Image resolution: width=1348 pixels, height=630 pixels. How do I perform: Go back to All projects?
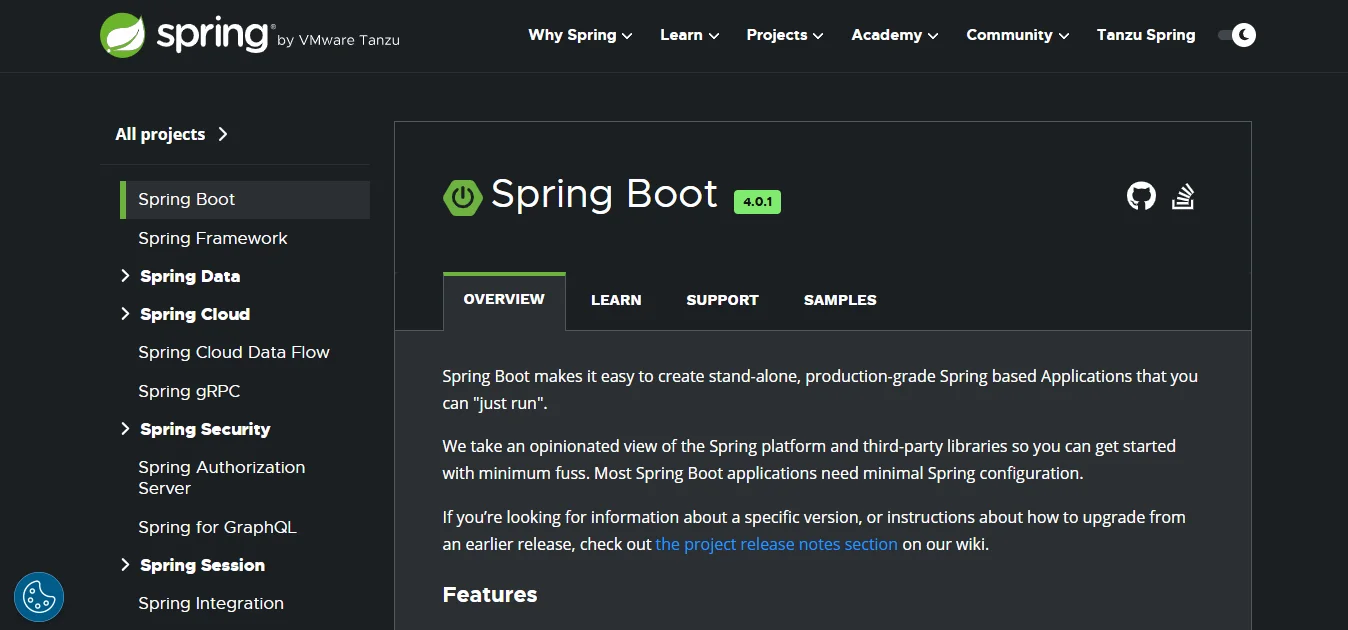[x=160, y=133]
